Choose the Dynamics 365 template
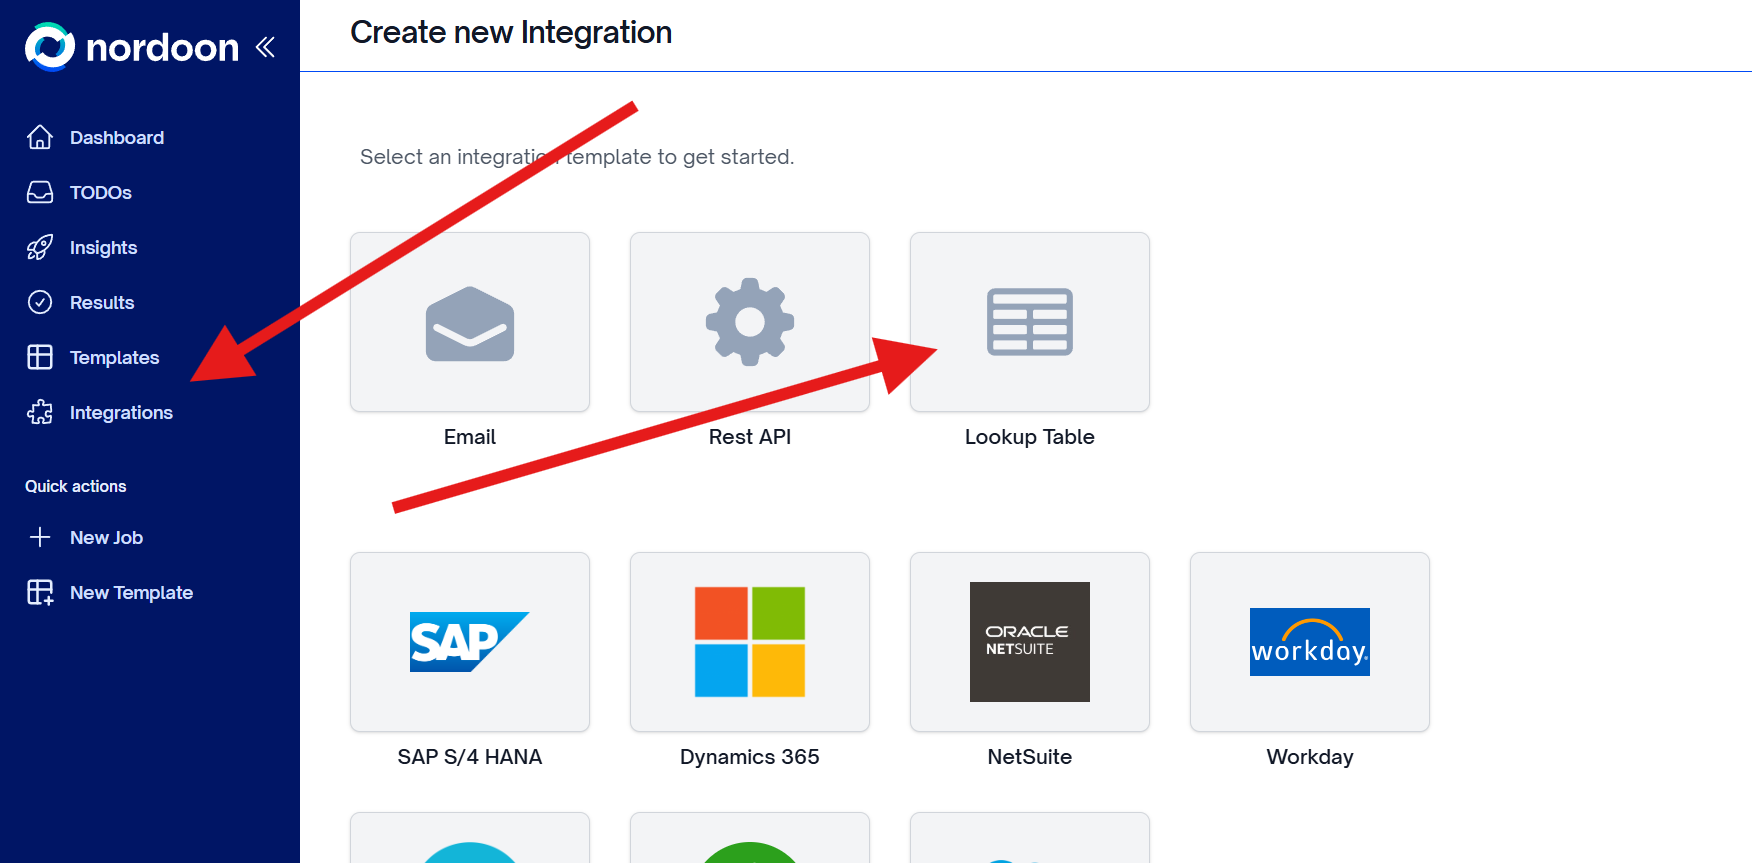Viewport: 1752px width, 863px height. tap(749, 642)
